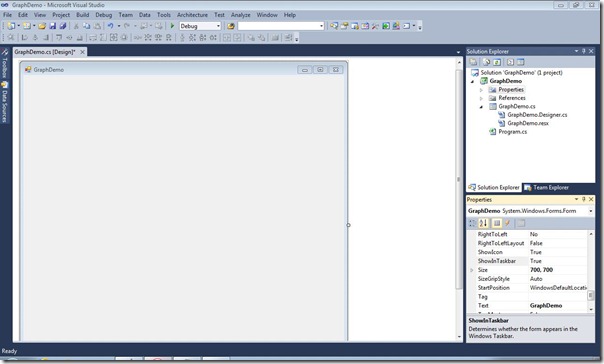
Task: Expand the Properties folder node
Action: 481,90
